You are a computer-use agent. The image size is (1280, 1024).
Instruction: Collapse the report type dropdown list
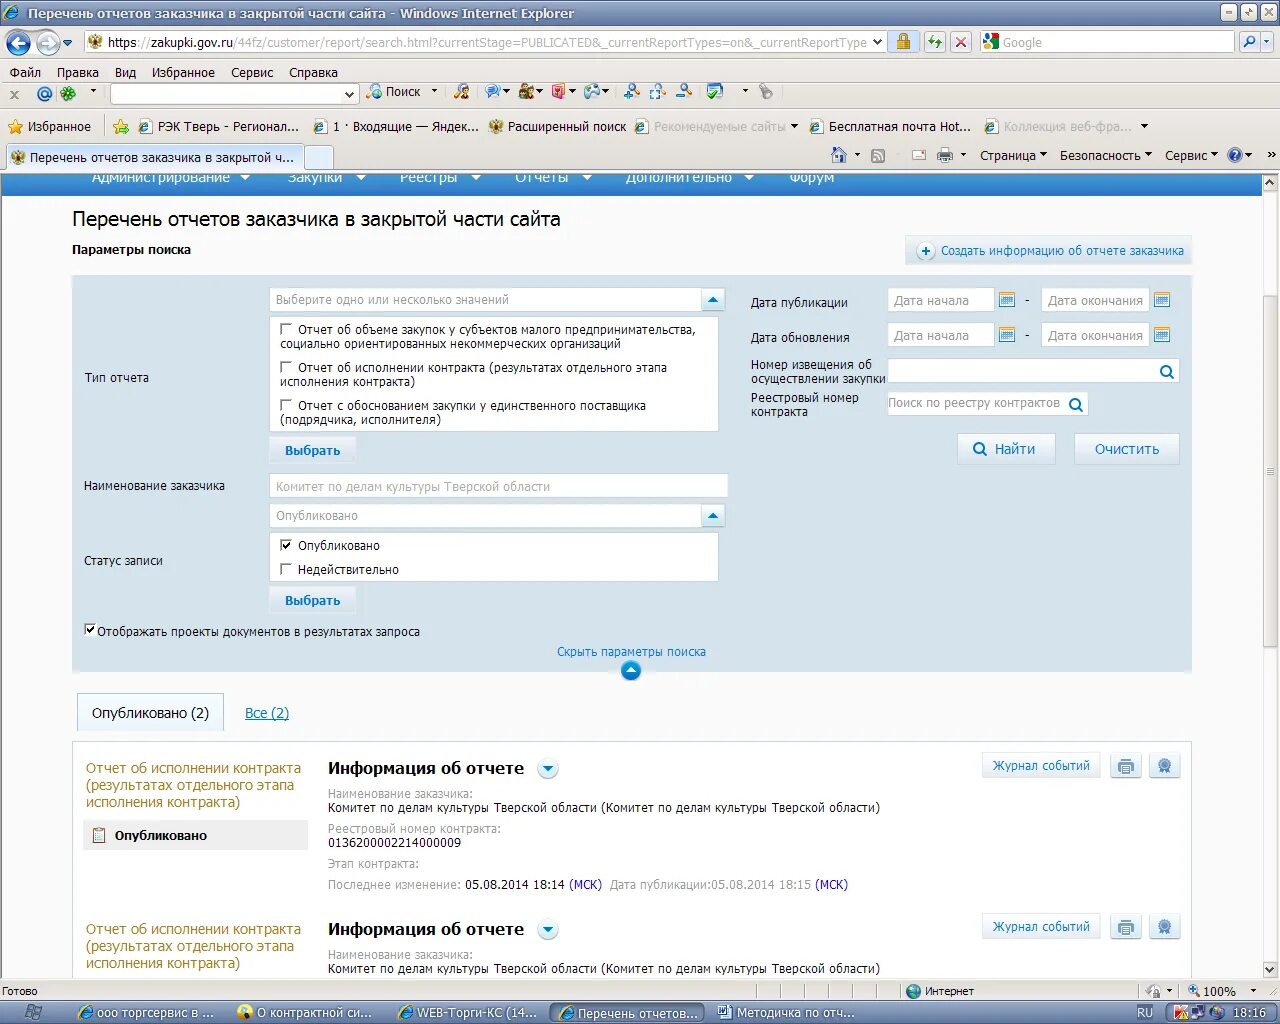click(x=713, y=299)
